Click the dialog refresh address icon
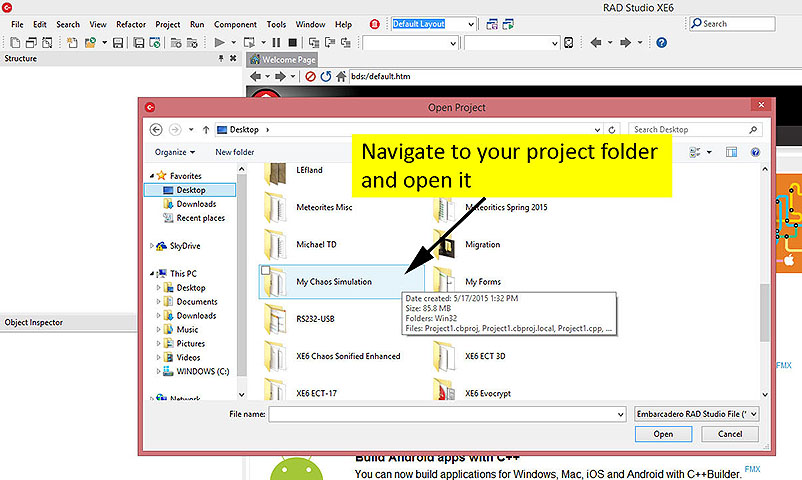802x480 pixels. 612,129
